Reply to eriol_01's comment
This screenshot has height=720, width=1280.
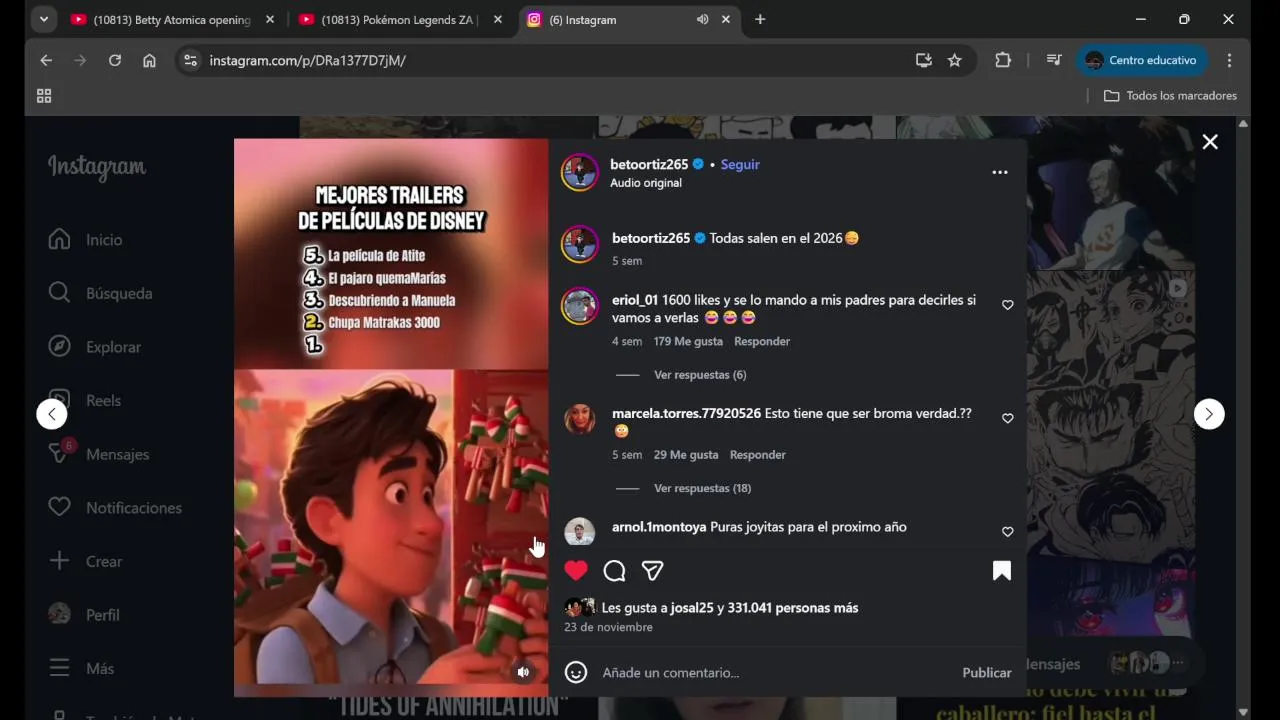pos(762,342)
